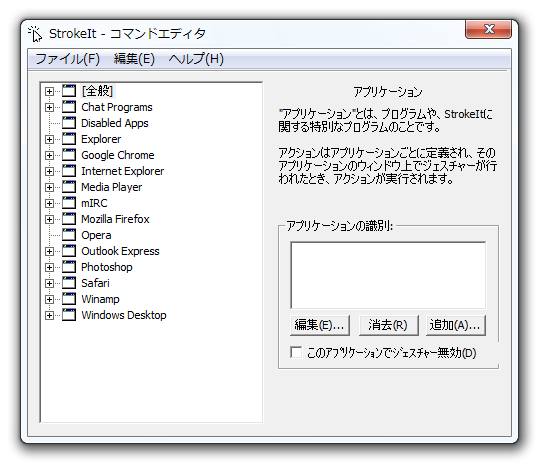Click inside the アプリケーションの識別 list box
This screenshot has height=467, width=543.
(x=388, y=275)
